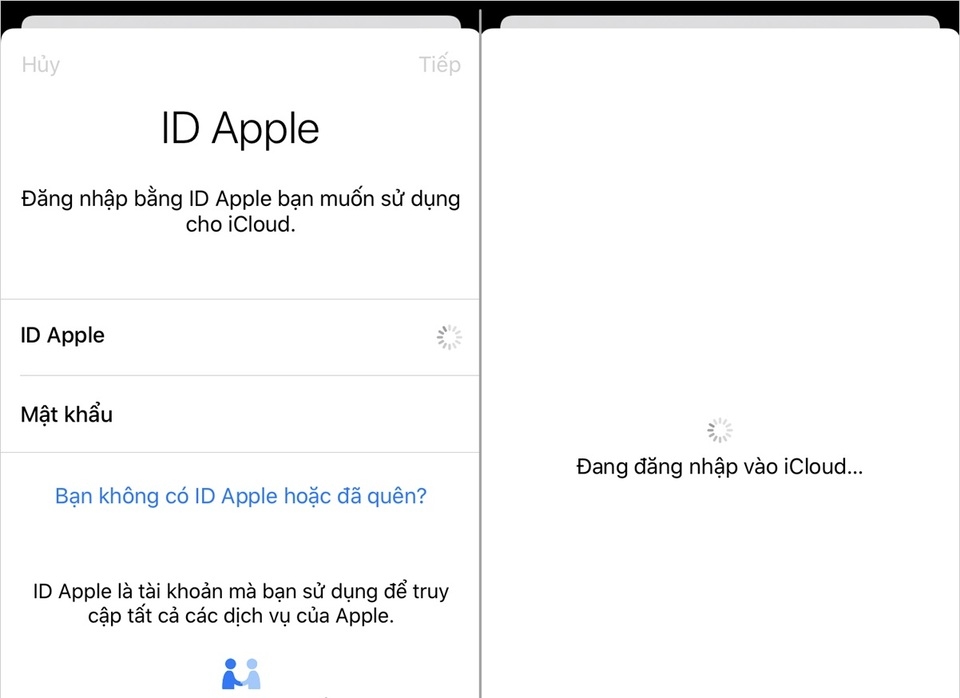The width and height of the screenshot is (960, 698).
Task: Click the vertical divider between both screens
Action: [x=481, y=350]
